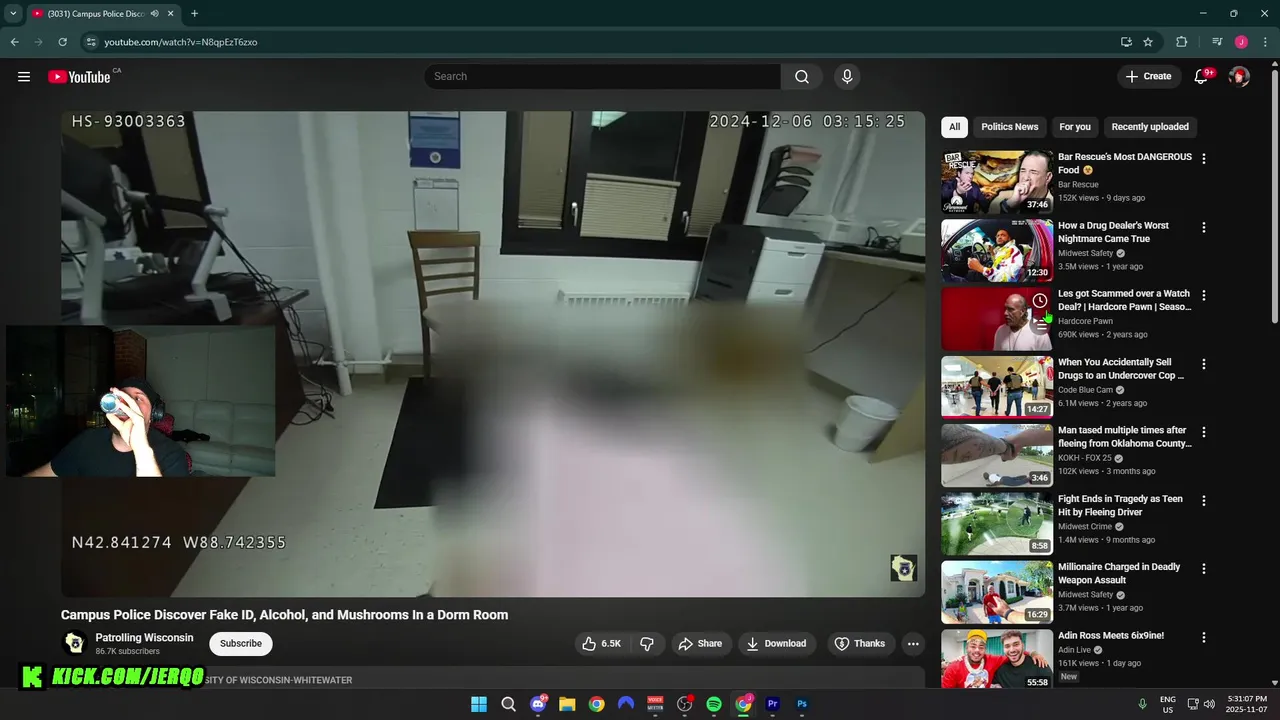Open Man tased Oklahoma County thumbnail
This screenshot has height=720, width=1280.
point(997,455)
